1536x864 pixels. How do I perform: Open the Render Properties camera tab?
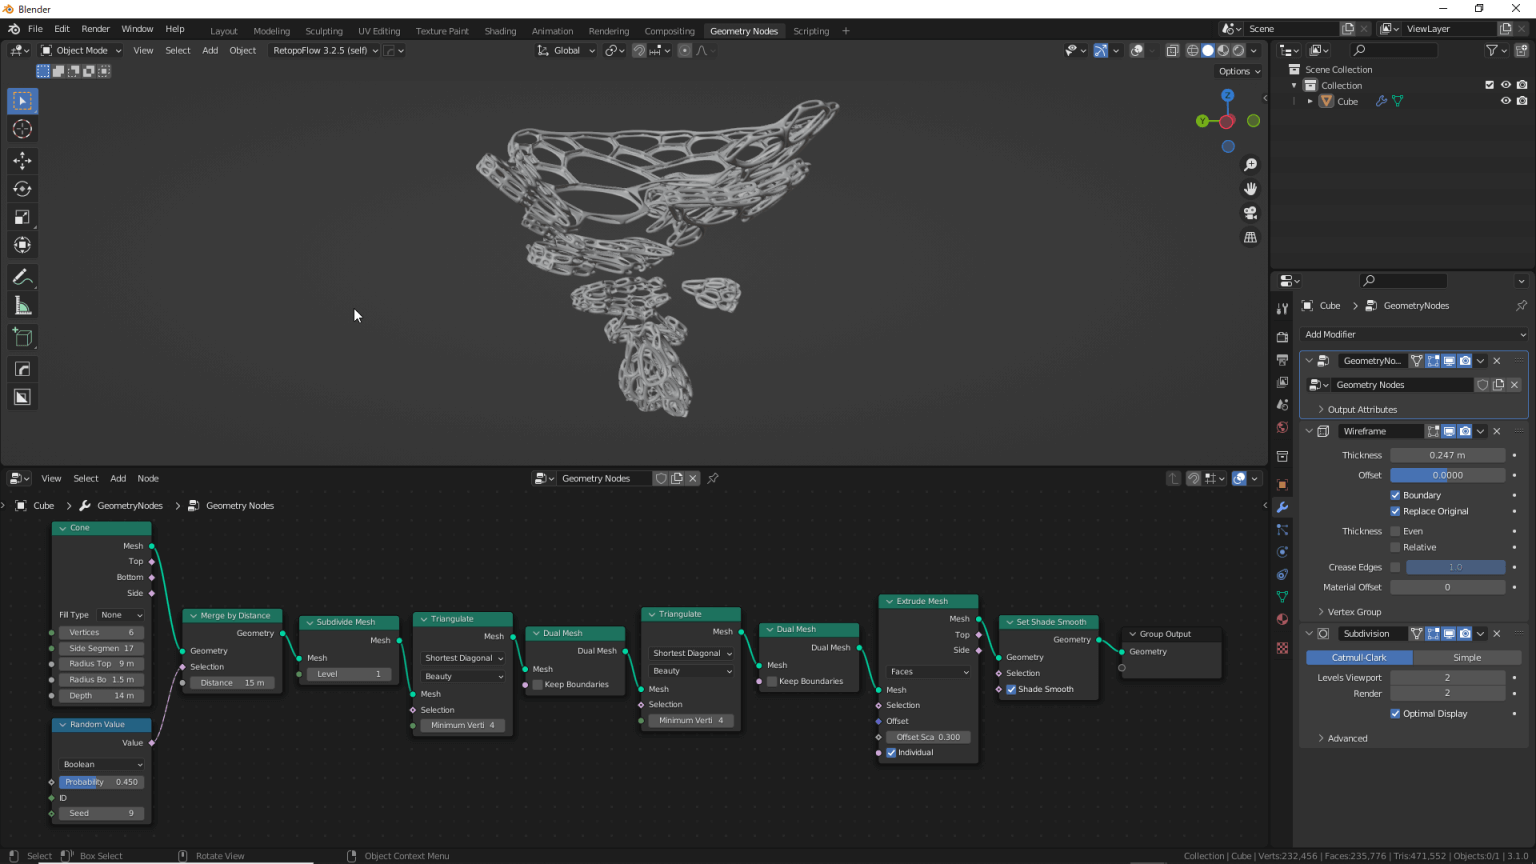1283,337
